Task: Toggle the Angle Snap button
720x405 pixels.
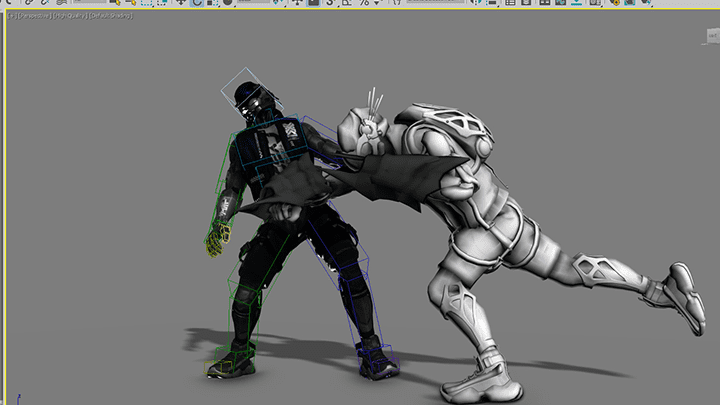Action: point(347,3)
